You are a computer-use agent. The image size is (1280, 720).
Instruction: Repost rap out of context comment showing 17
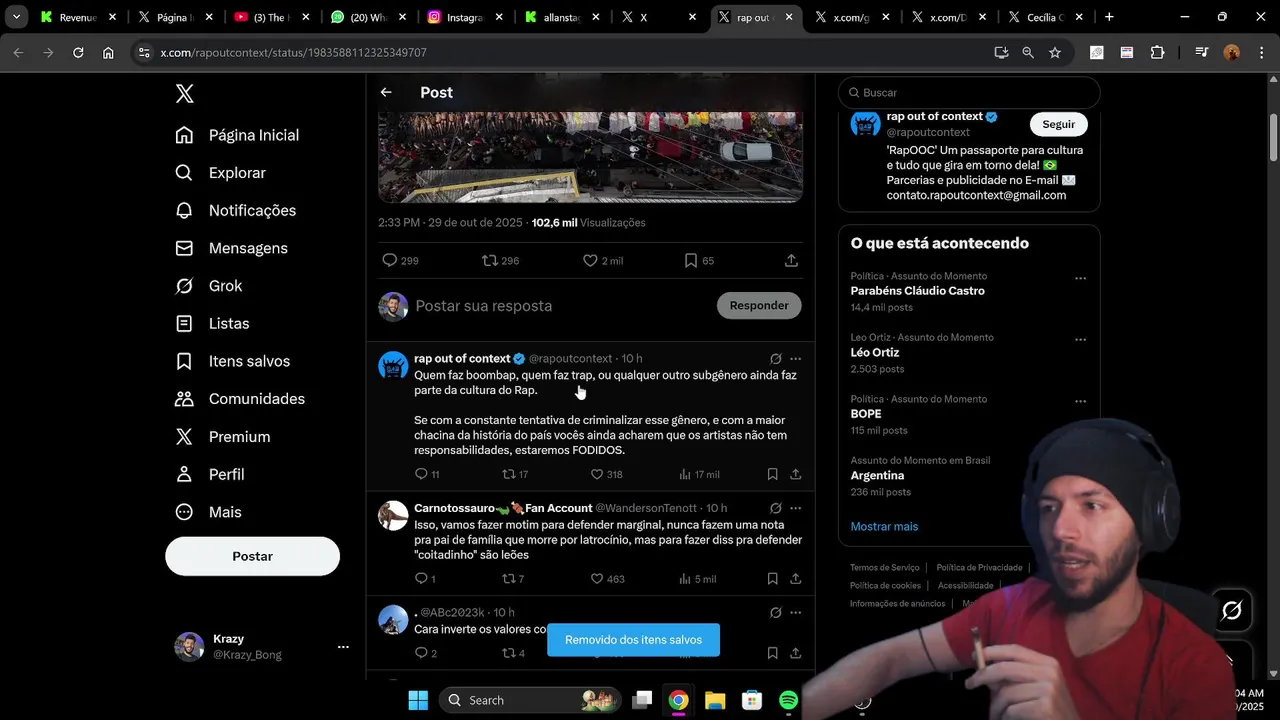point(508,474)
